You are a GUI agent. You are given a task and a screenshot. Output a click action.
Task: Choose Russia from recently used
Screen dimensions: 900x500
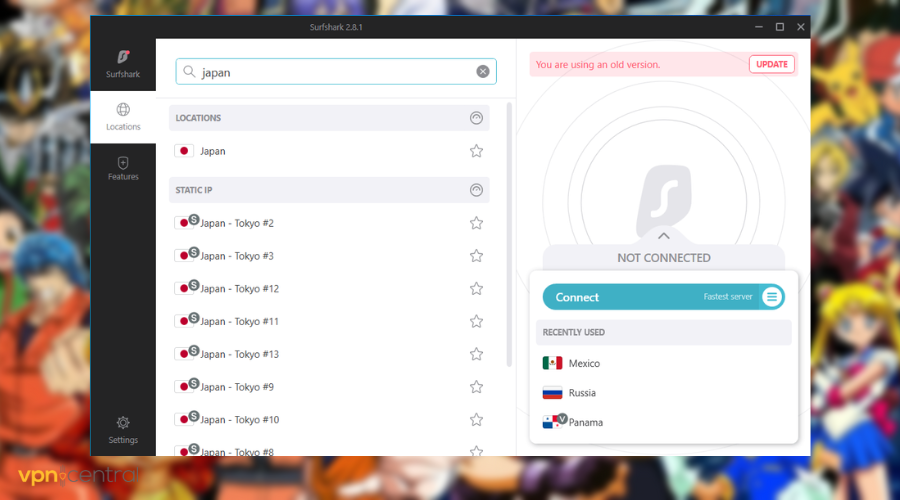(x=582, y=393)
